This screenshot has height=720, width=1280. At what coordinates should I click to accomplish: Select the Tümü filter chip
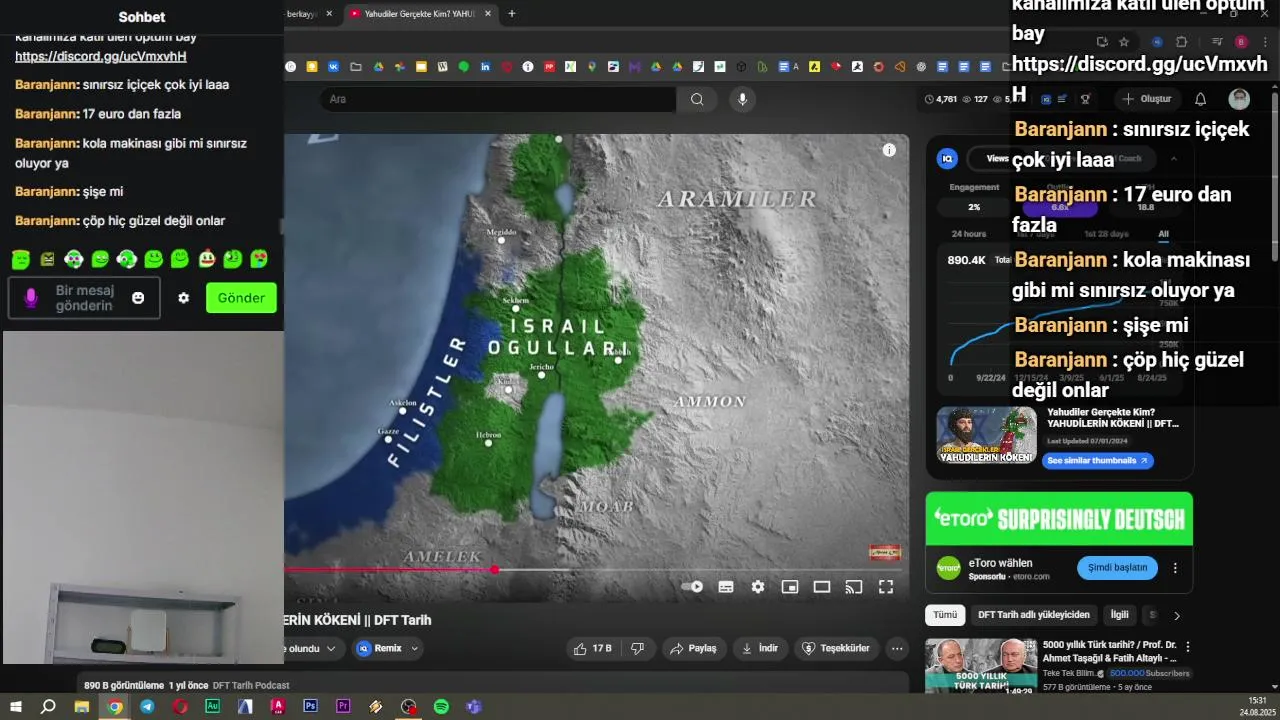coord(945,615)
